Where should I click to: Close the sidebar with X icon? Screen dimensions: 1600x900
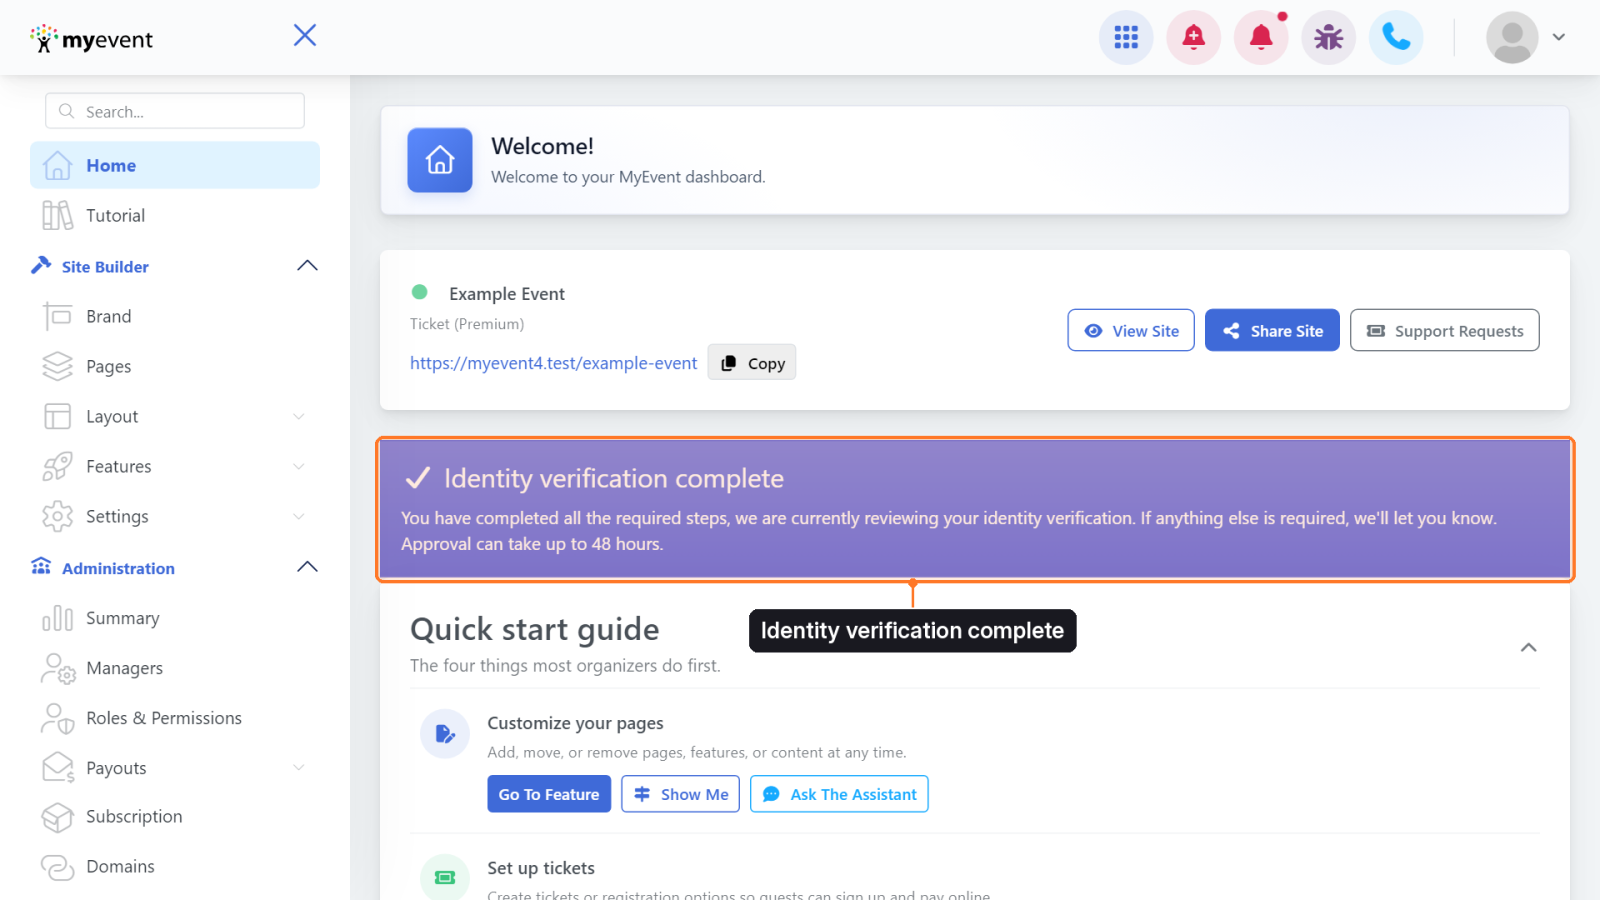[x=305, y=36]
